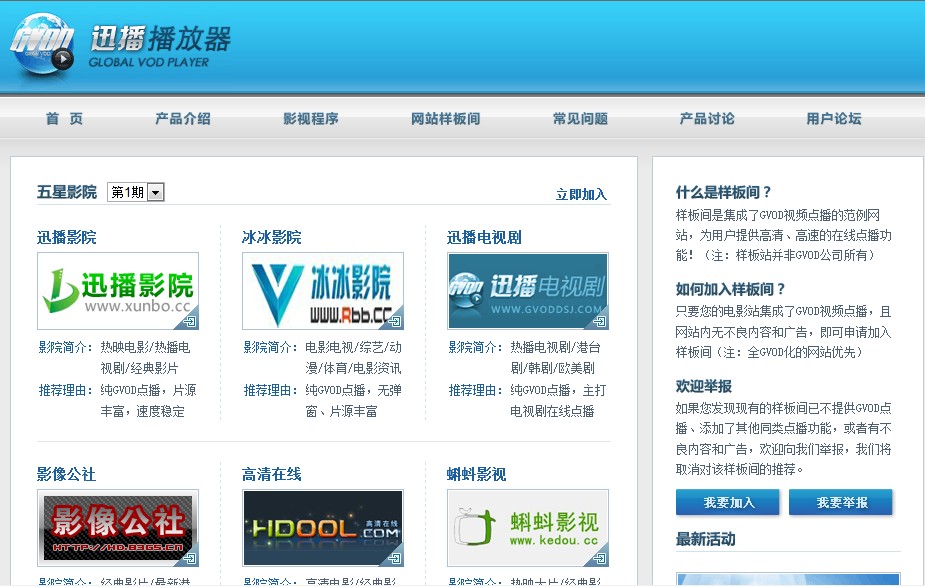This screenshot has width=925, height=587.
Task: Go to the 用户论坛 forum menu
Action: click(x=834, y=118)
